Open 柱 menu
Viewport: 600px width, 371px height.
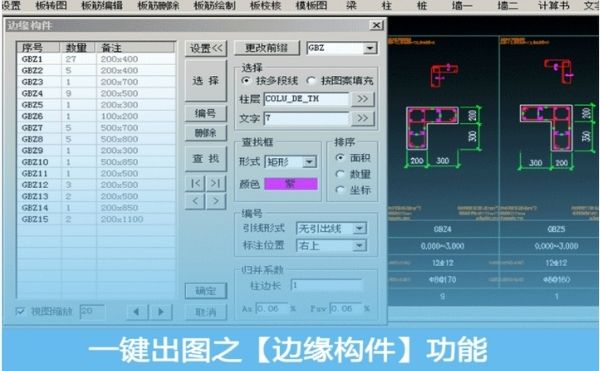coord(387,5)
